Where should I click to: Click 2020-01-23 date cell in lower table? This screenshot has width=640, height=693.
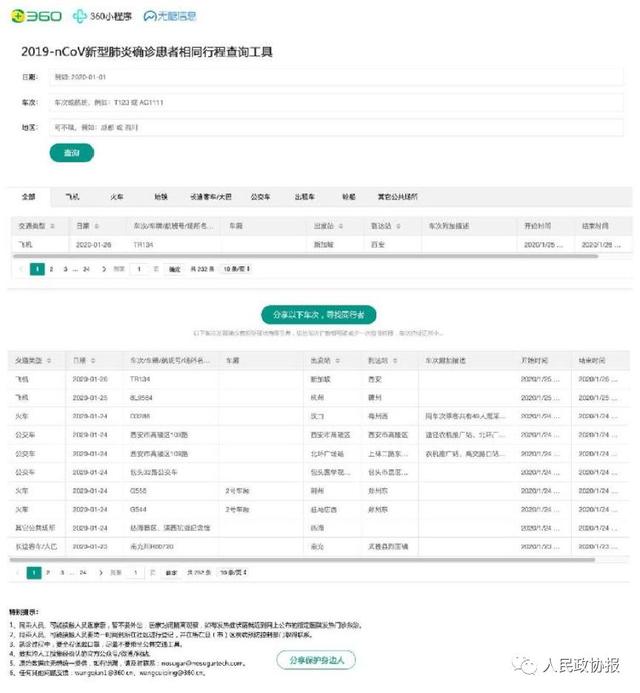click(90, 547)
